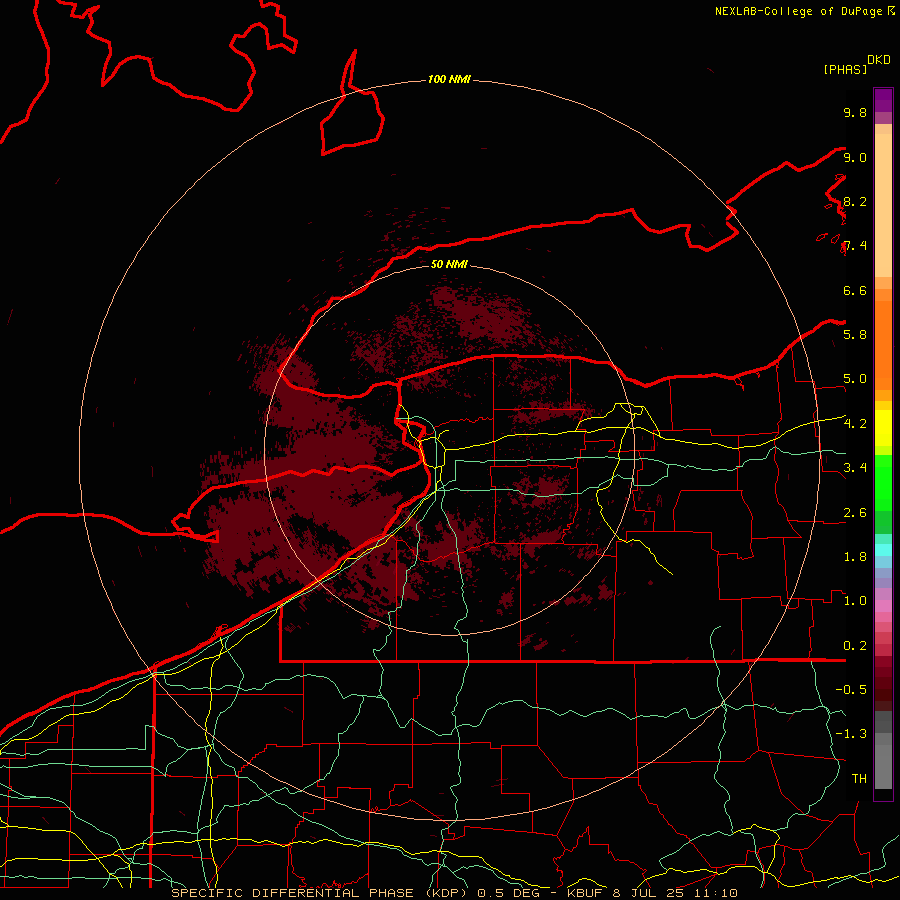
Task: Select the 7.4 scale label
Action: tap(855, 246)
